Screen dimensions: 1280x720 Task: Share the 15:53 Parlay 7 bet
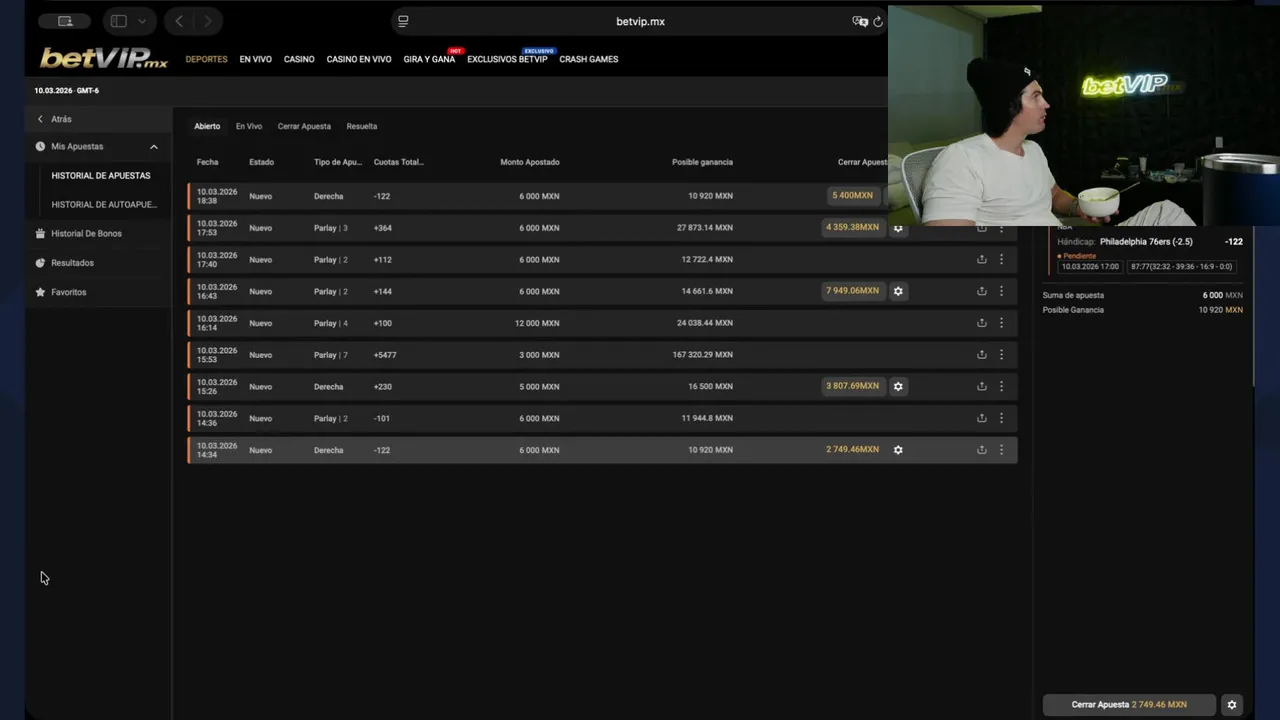point(981,355)
